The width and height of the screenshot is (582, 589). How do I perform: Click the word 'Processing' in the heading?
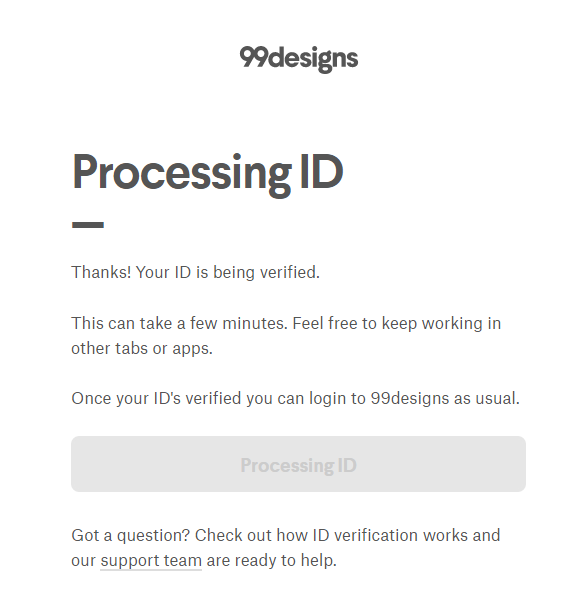pos(181,175)
